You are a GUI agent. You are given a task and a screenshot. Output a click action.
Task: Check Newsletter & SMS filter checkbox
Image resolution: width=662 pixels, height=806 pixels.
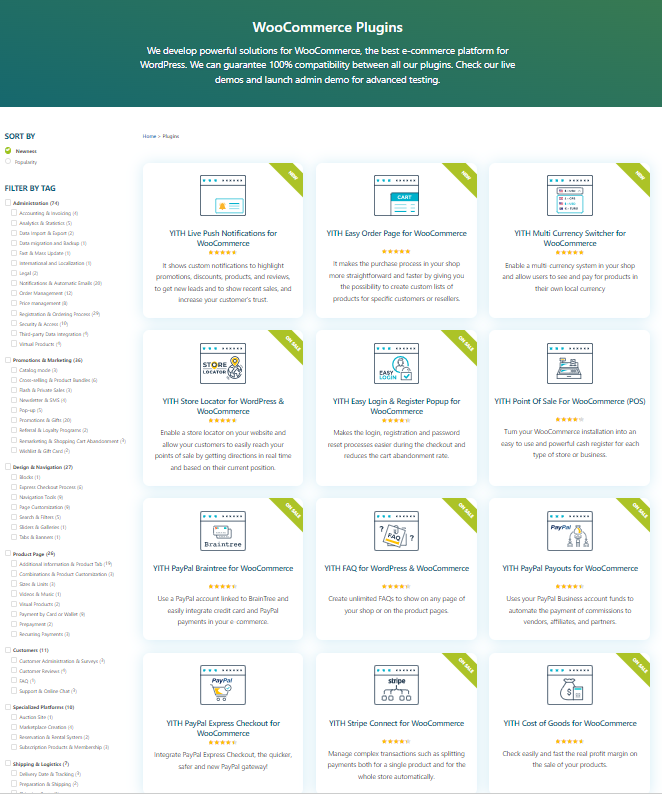(x=14, y=399)
